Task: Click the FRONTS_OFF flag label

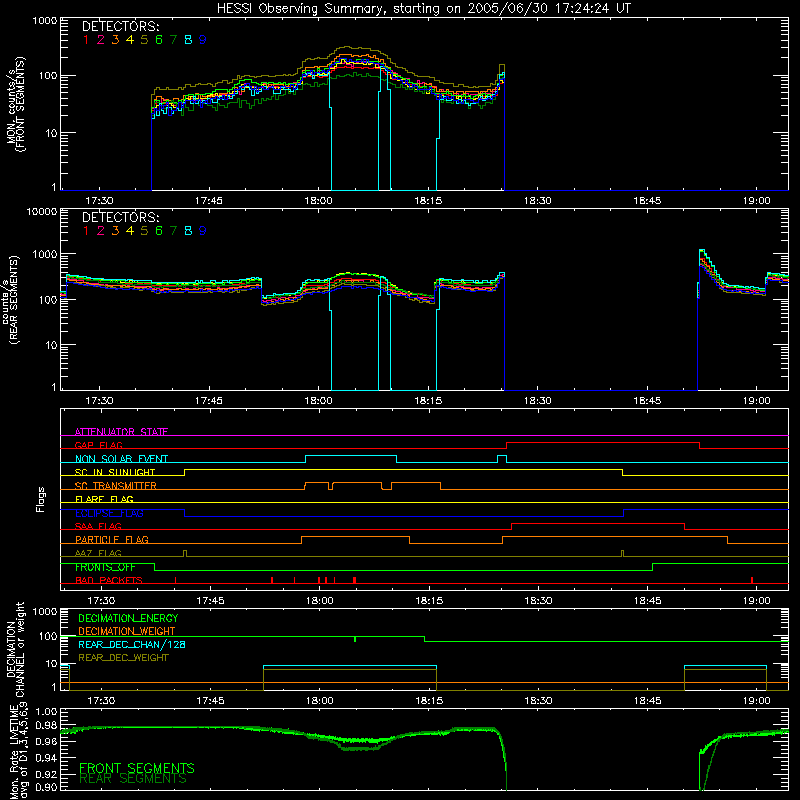Action: tap(105, 567)
